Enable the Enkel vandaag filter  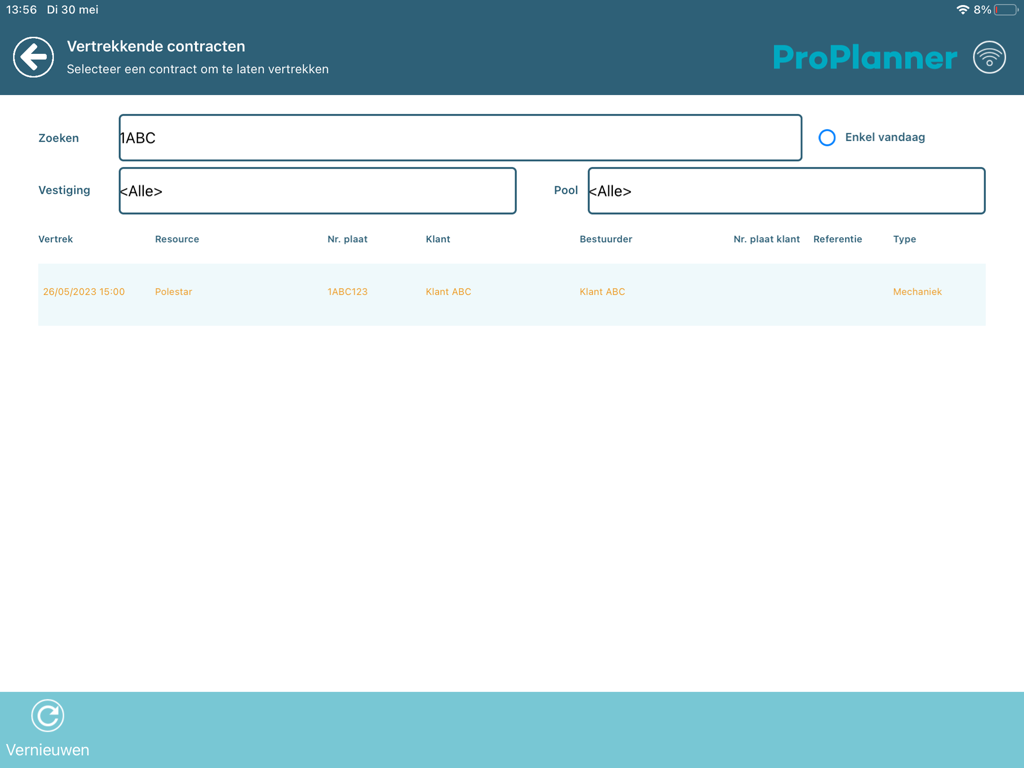click(x=827, y=137)
